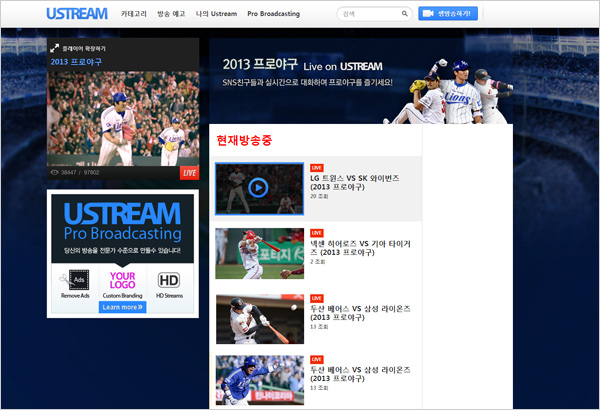Click the 2 조회 view count
The height and width of the screenshot is (410, 600).
(317, 262)
